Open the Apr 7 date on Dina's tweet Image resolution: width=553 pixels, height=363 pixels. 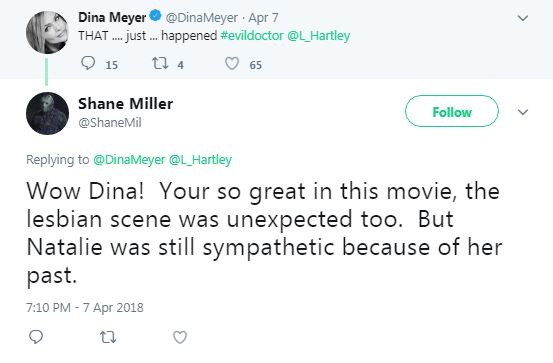[x=263, y=18]
